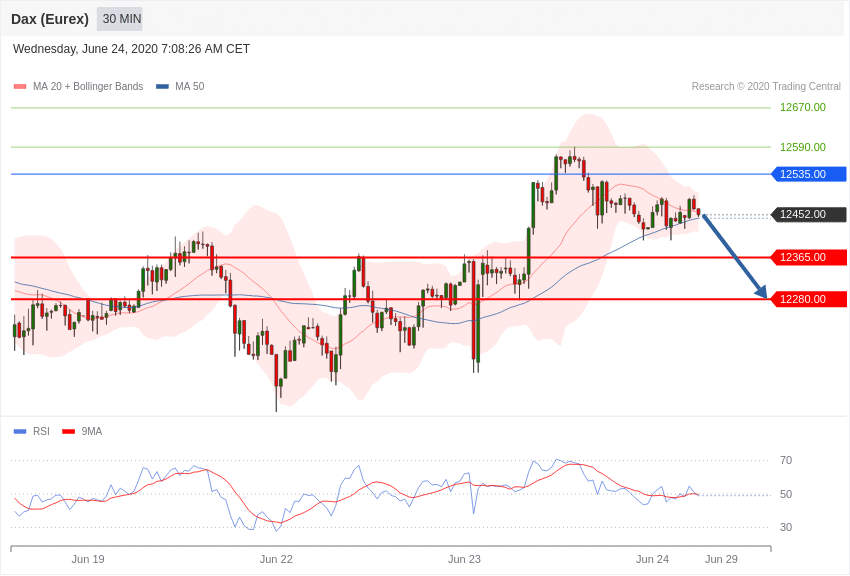Click the MA 20 + Bollinger Bands legend swatch
Screen dimensions: 850x576
point(20,87)
